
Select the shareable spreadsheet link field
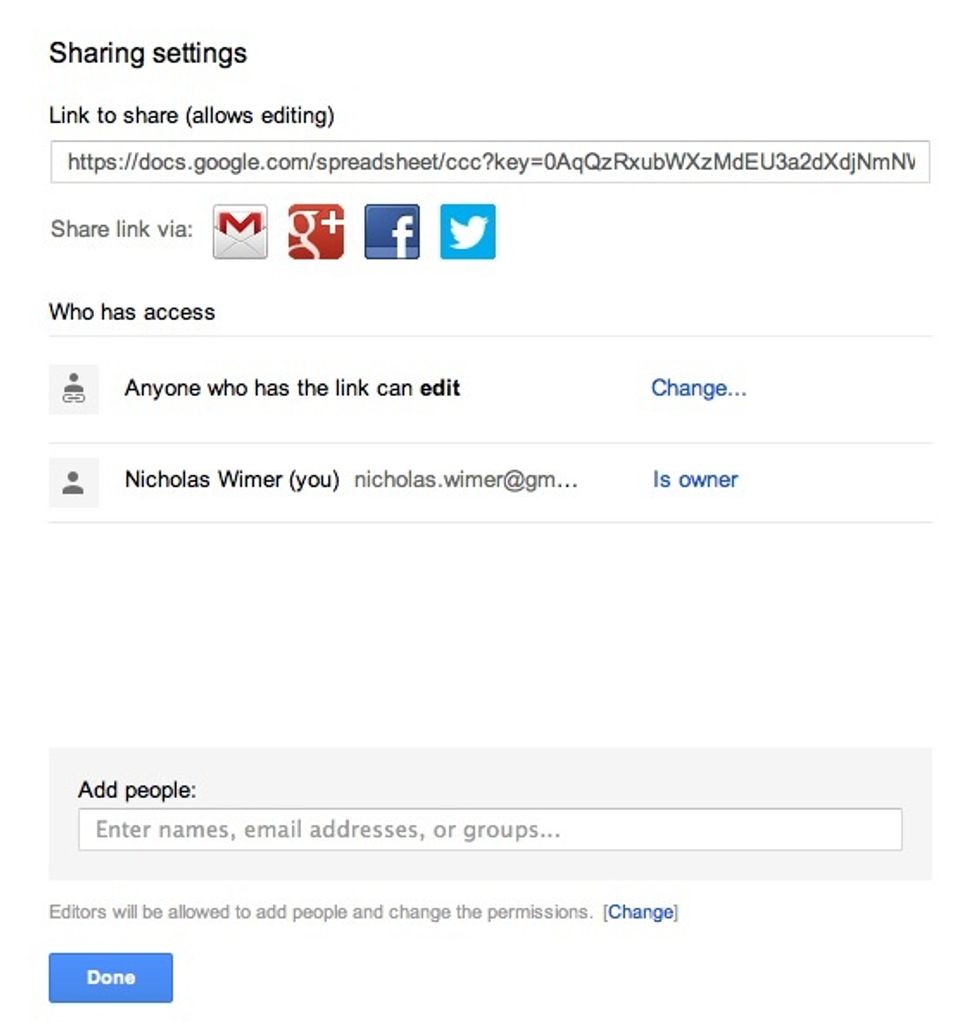pyautogui.click(x=490, y=162)
